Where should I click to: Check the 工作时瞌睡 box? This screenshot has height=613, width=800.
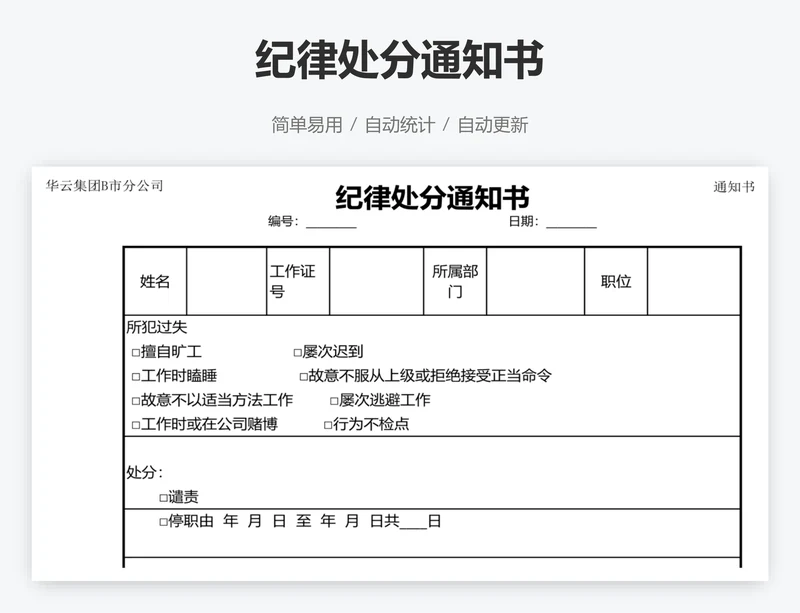[136, 377]
